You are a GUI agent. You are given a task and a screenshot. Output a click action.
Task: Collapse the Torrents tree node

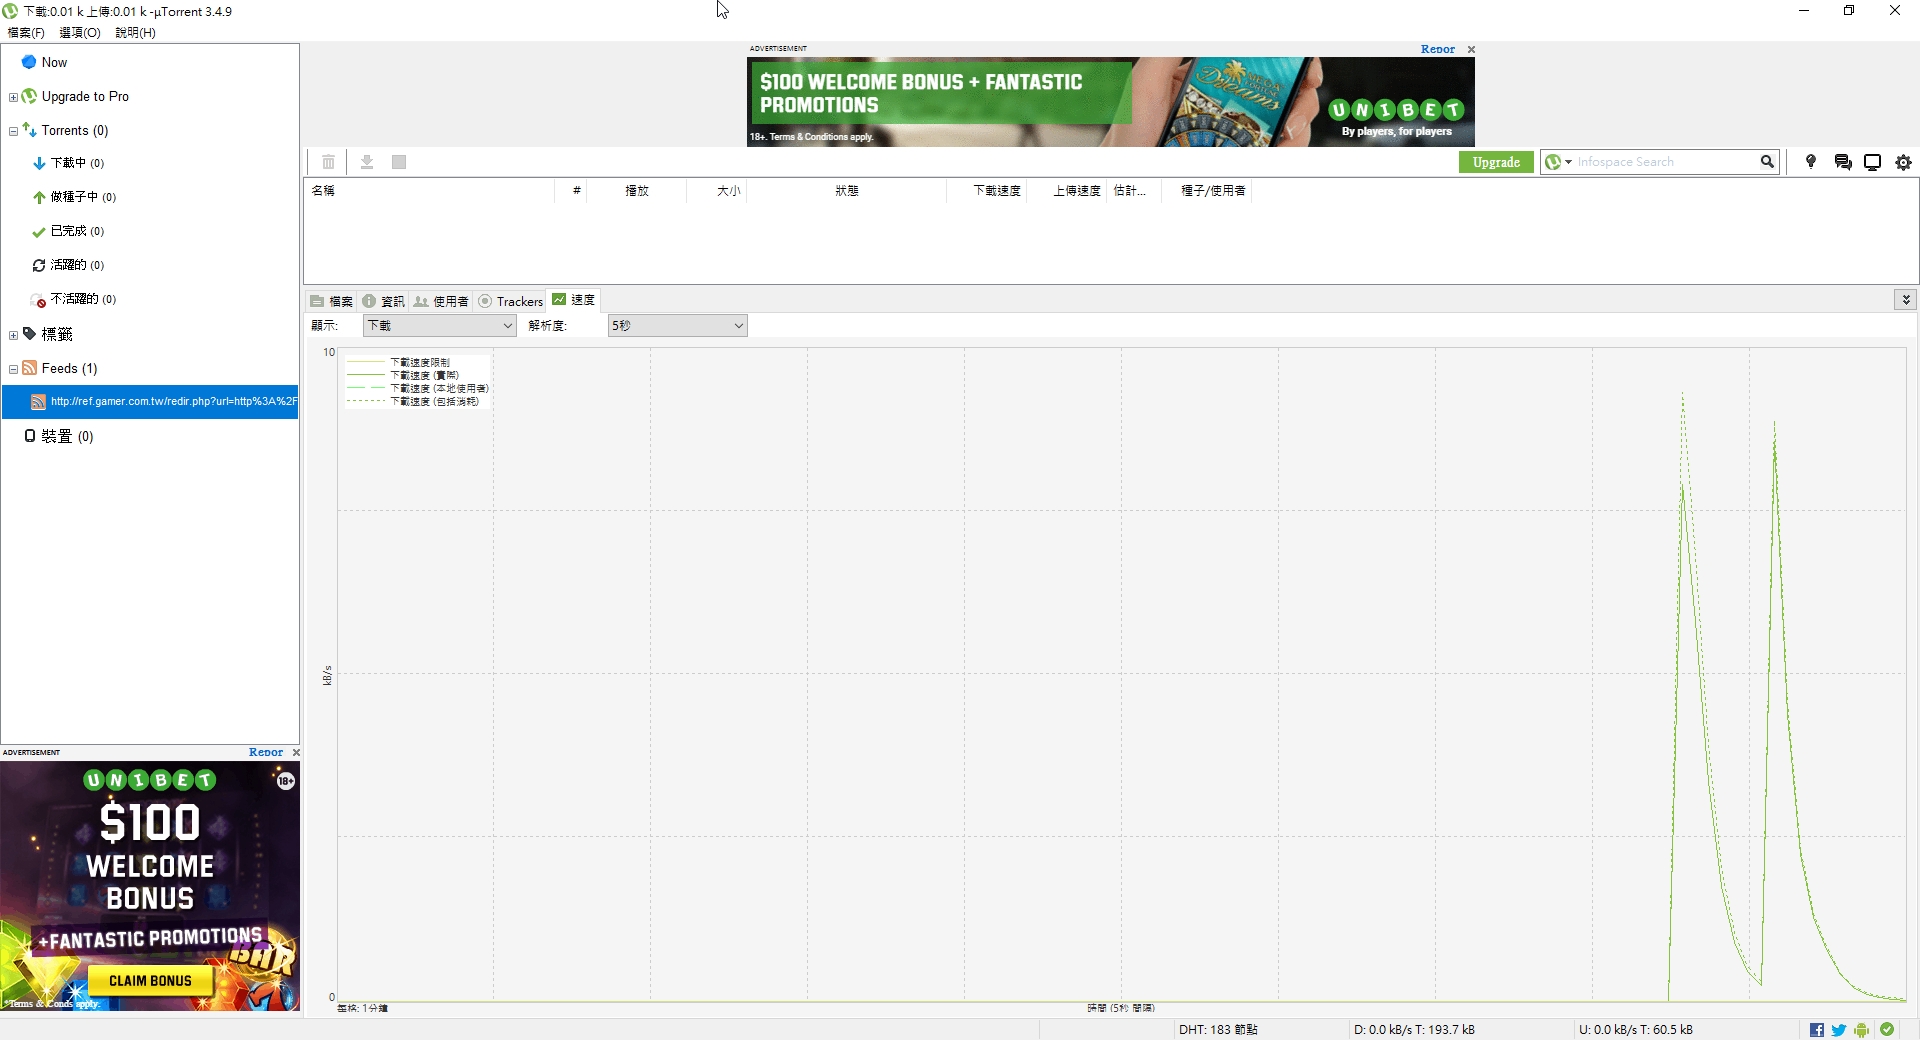point(13,131)
